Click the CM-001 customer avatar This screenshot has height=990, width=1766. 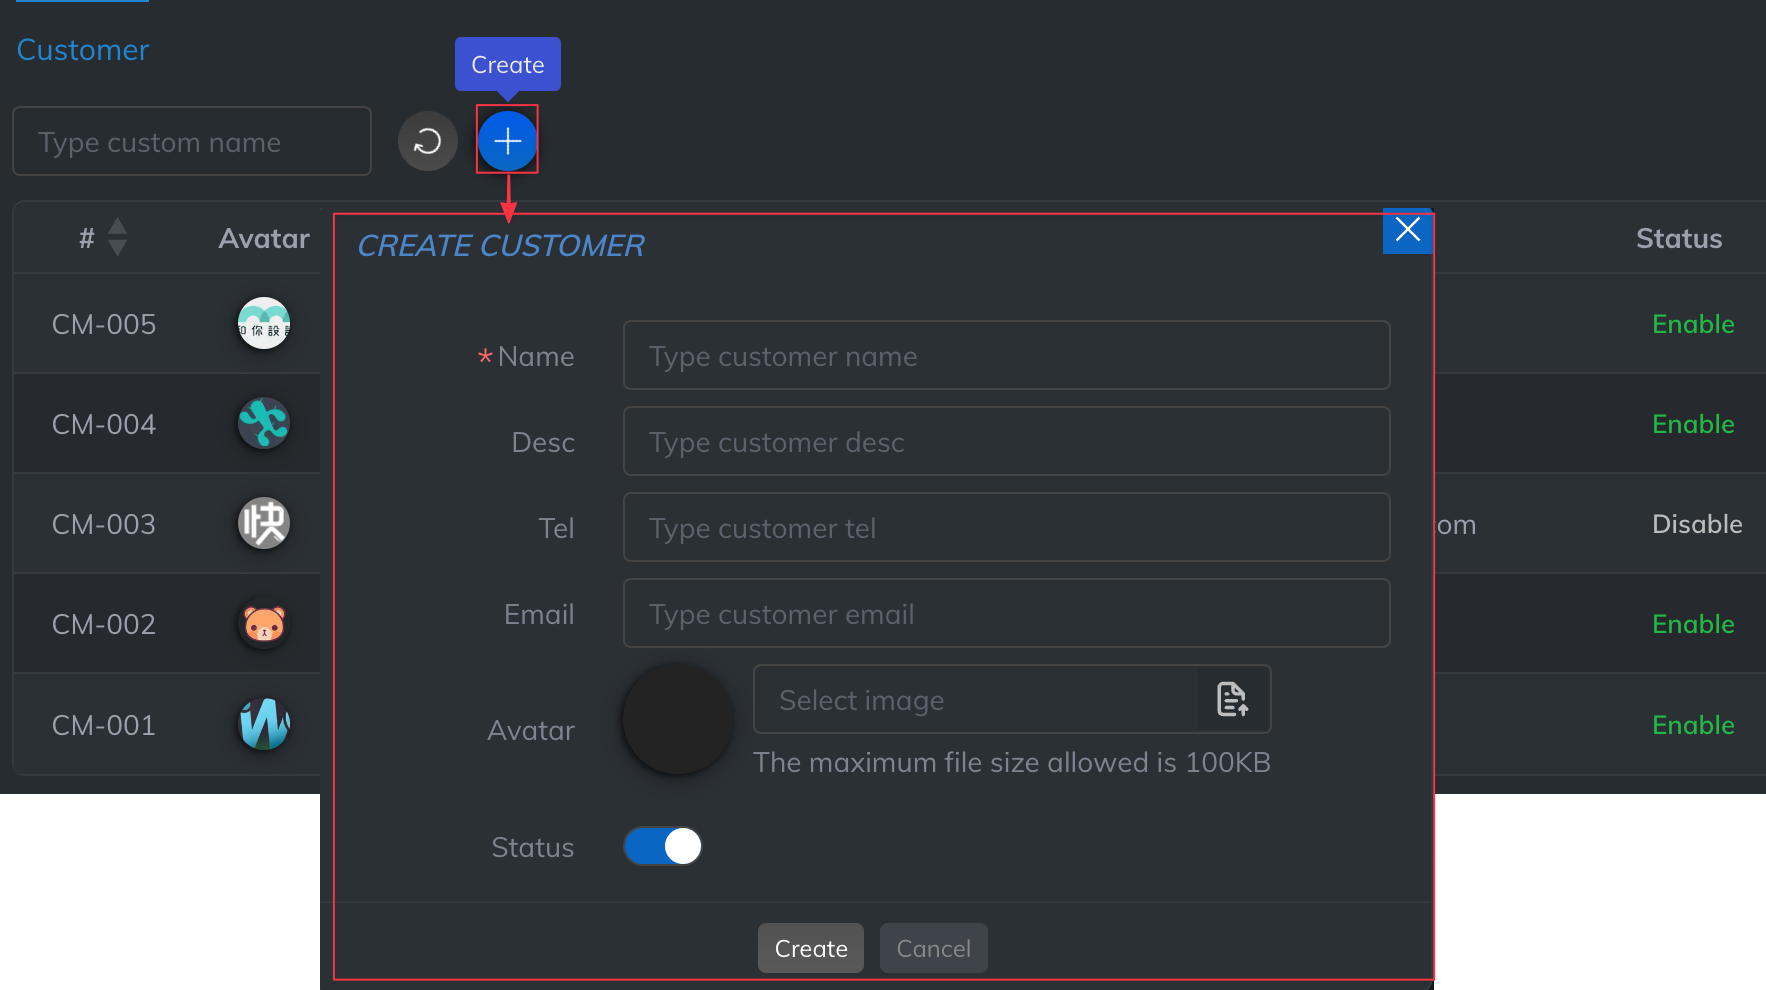coord(264,724)
